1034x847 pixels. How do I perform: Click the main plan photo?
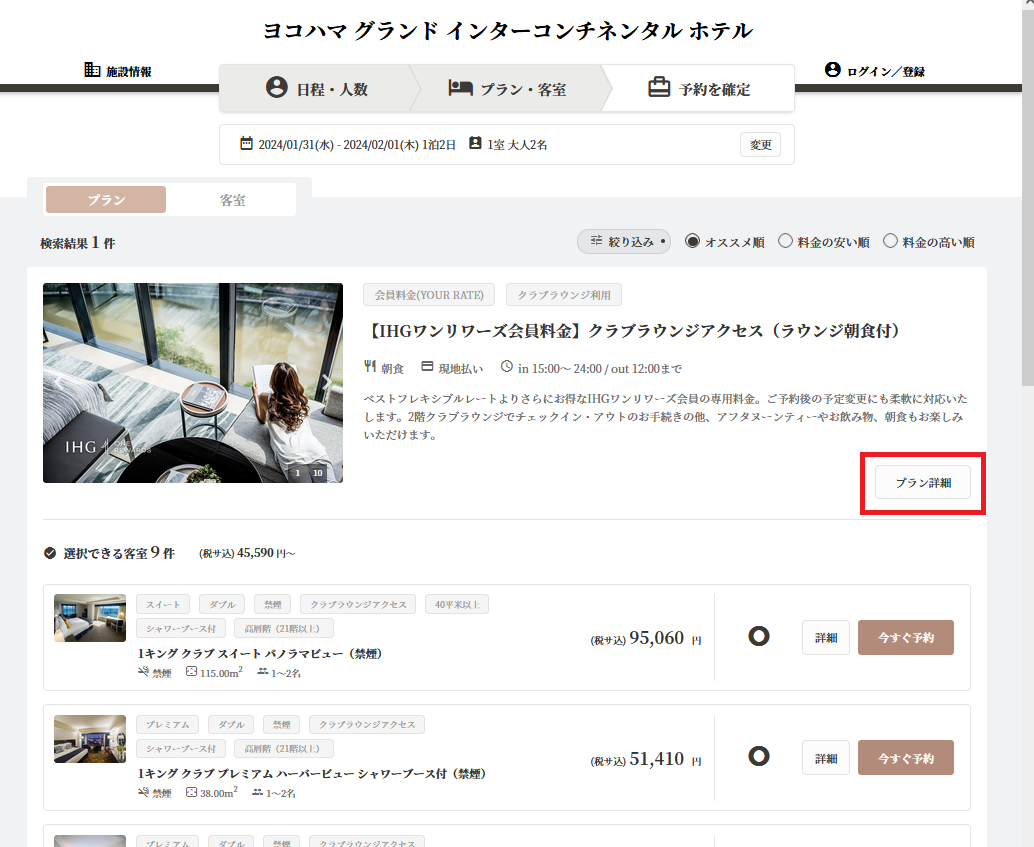[x=193, y=383]
